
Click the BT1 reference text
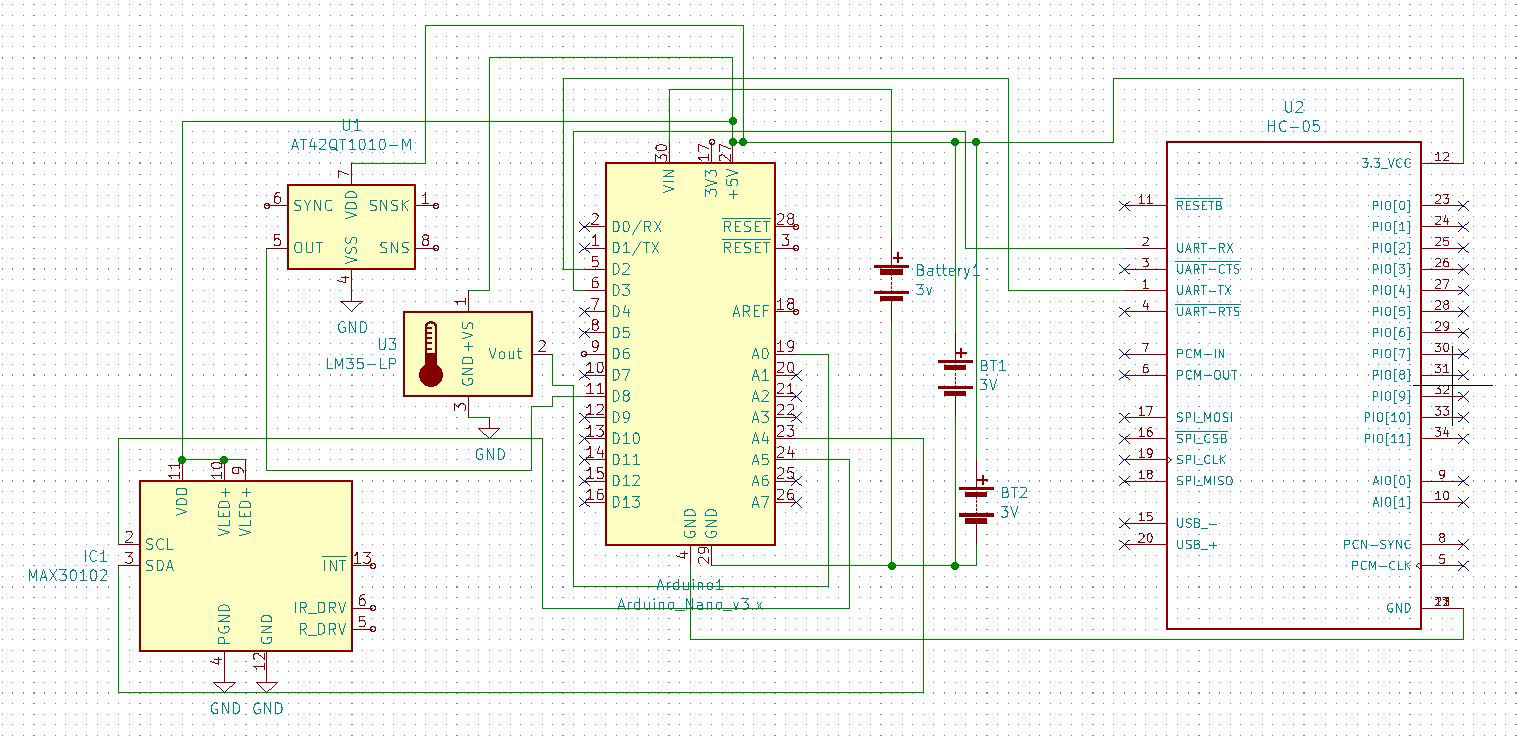[x=993, y=366]
